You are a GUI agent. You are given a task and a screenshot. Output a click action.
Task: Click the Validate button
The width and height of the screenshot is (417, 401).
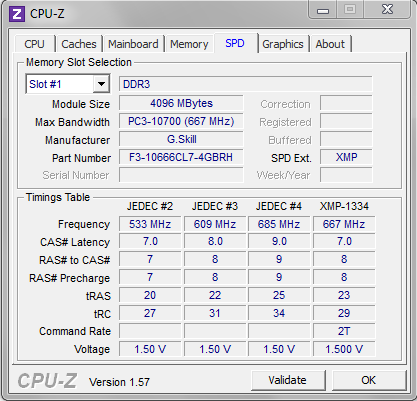click(x=288, y=380)
